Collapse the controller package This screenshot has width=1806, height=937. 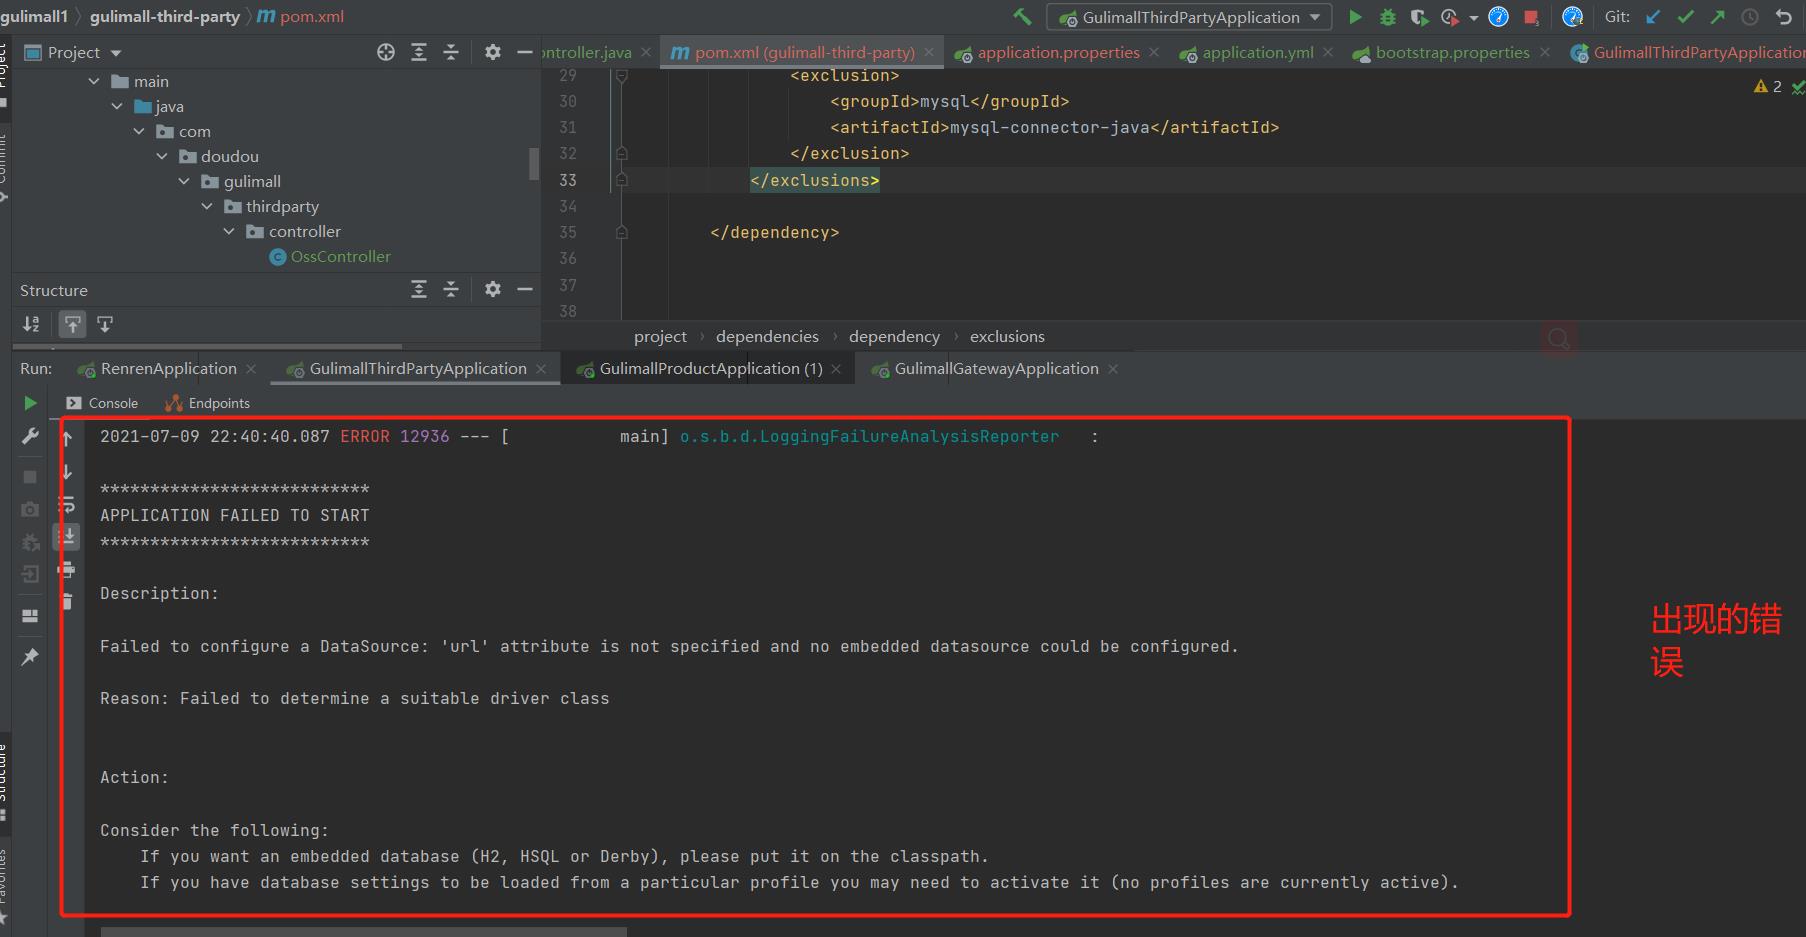229,231
